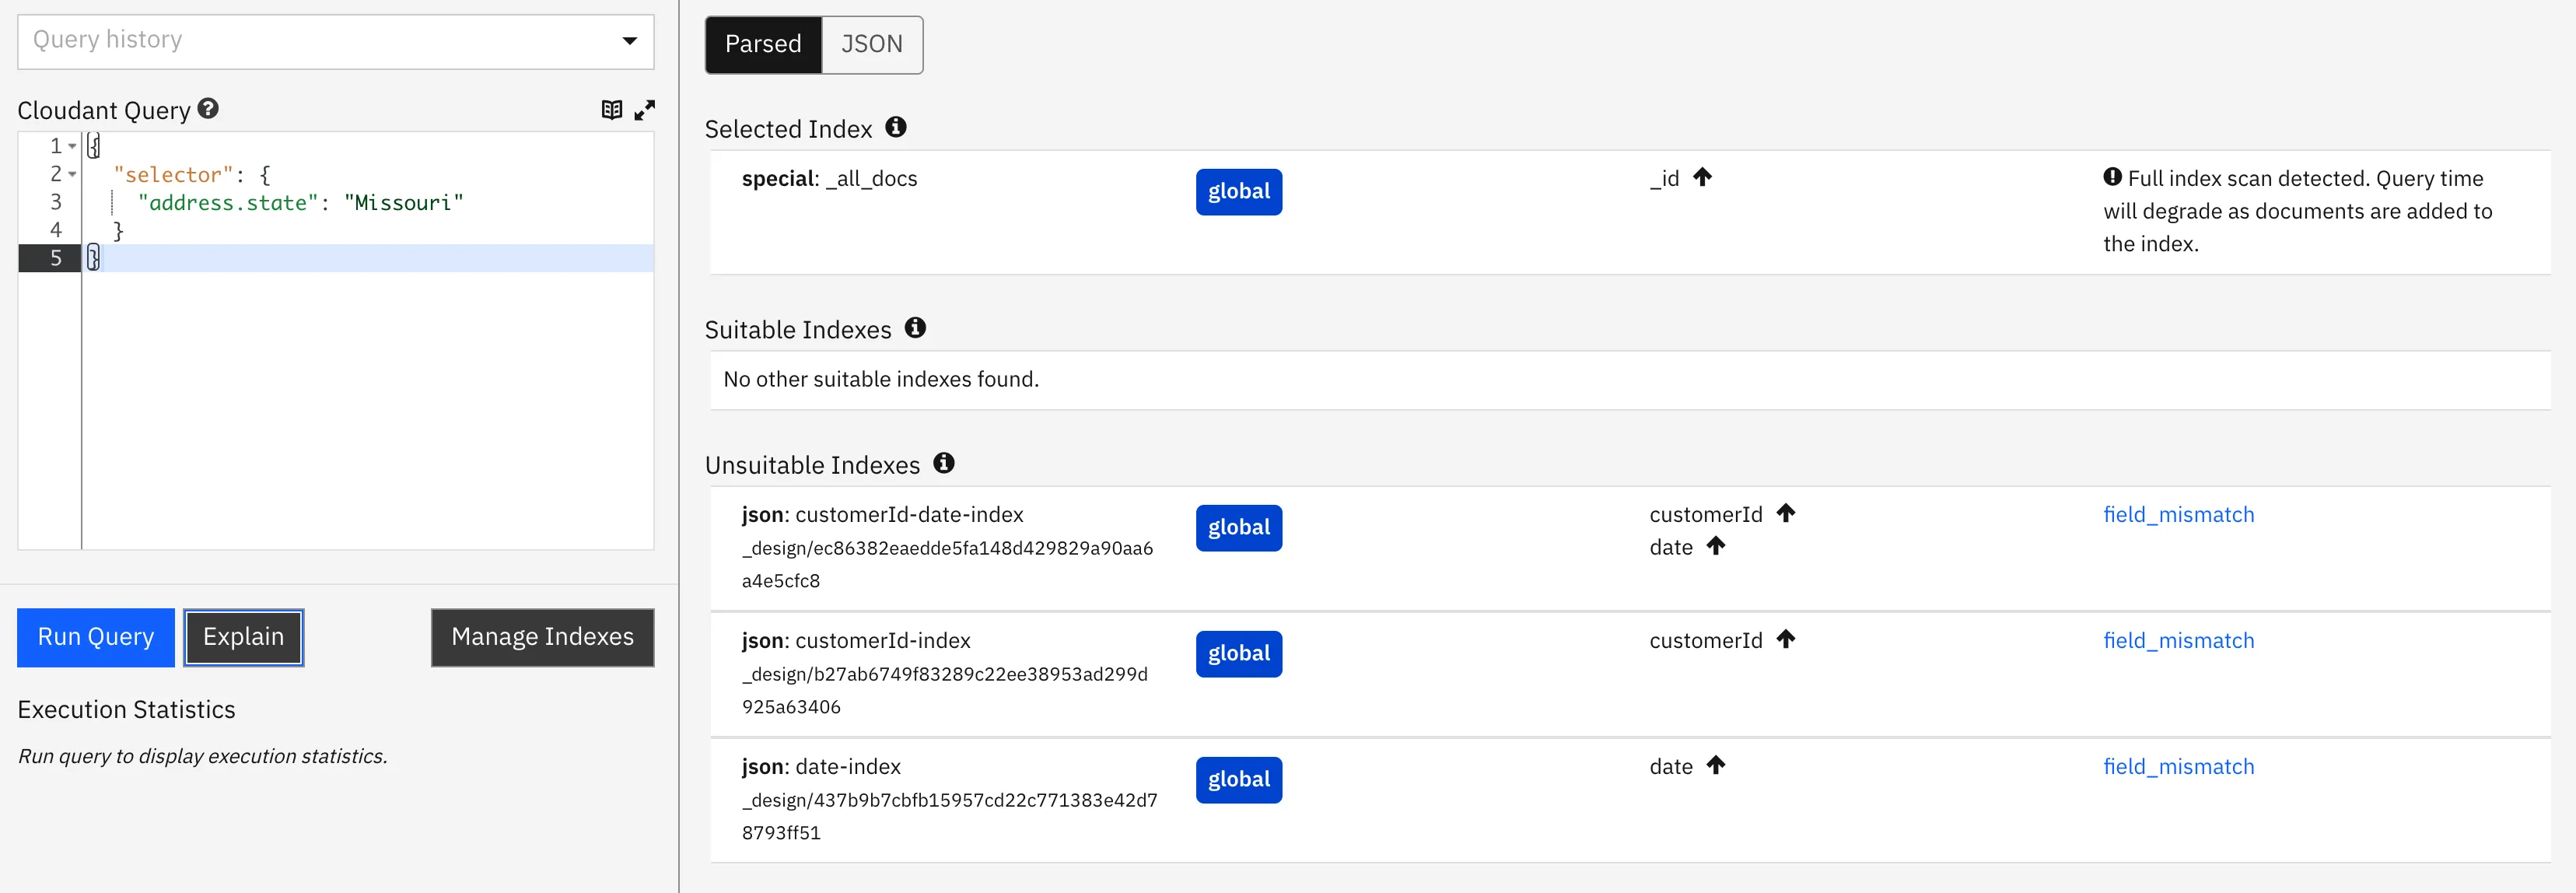Click global badge for customerId-index
This screenshot has height=893, width=2576.
click(x=1239, y=654)
